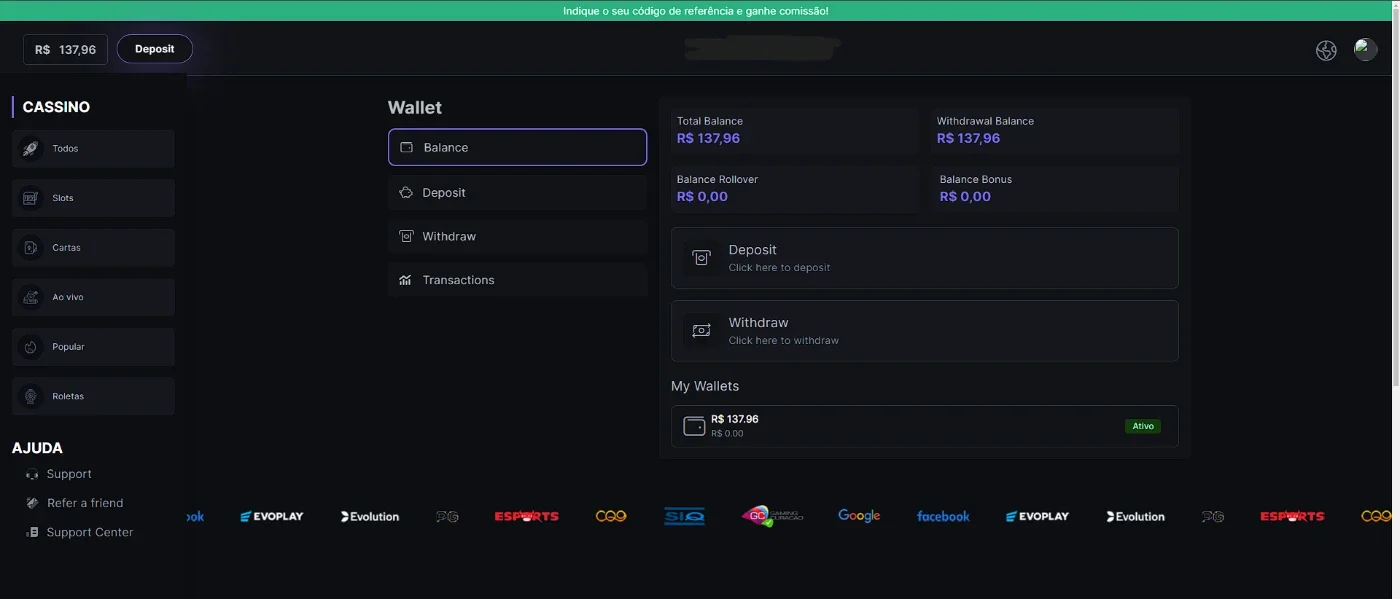The image size is (1400, 599).
Task: Open the Ao vivo casino category
Action: pos(93,297)
